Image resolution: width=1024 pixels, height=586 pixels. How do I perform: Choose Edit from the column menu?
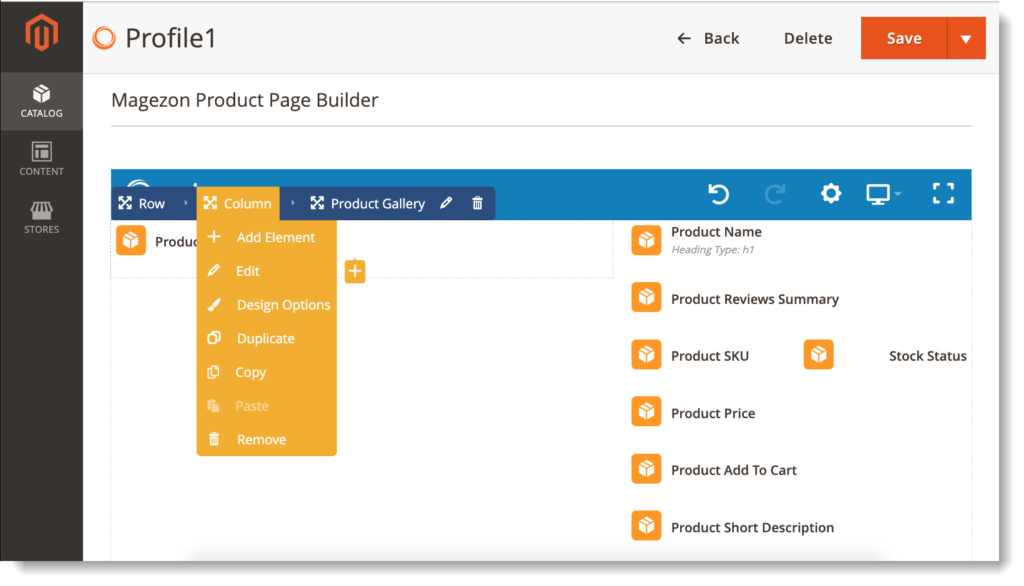click(x=266, y=271)
